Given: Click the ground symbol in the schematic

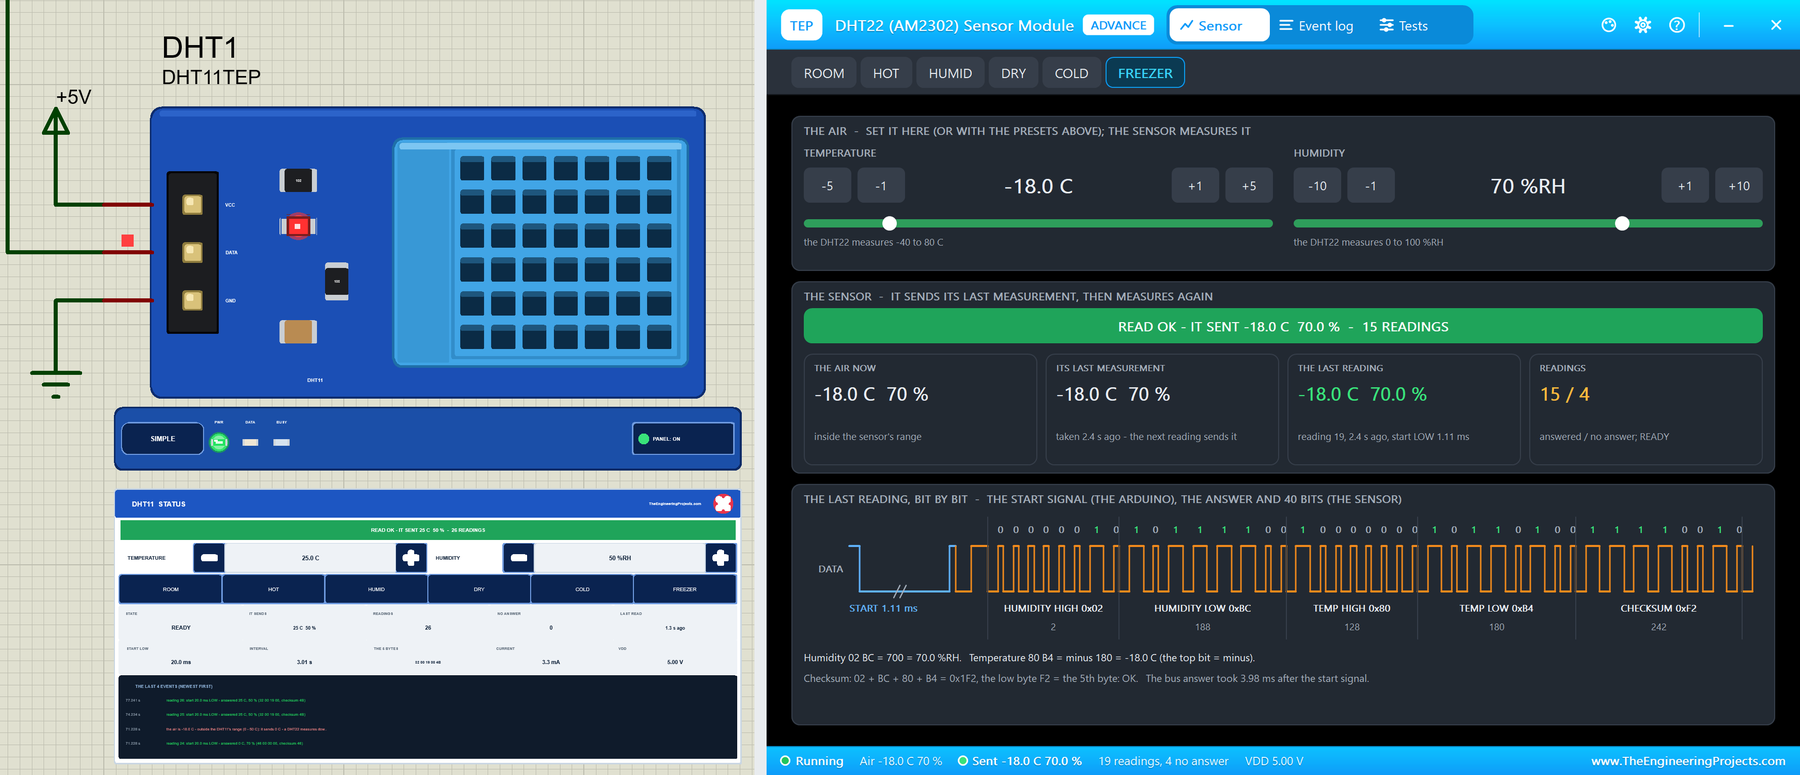Looking at the screenshot, I should coord(56,384).
